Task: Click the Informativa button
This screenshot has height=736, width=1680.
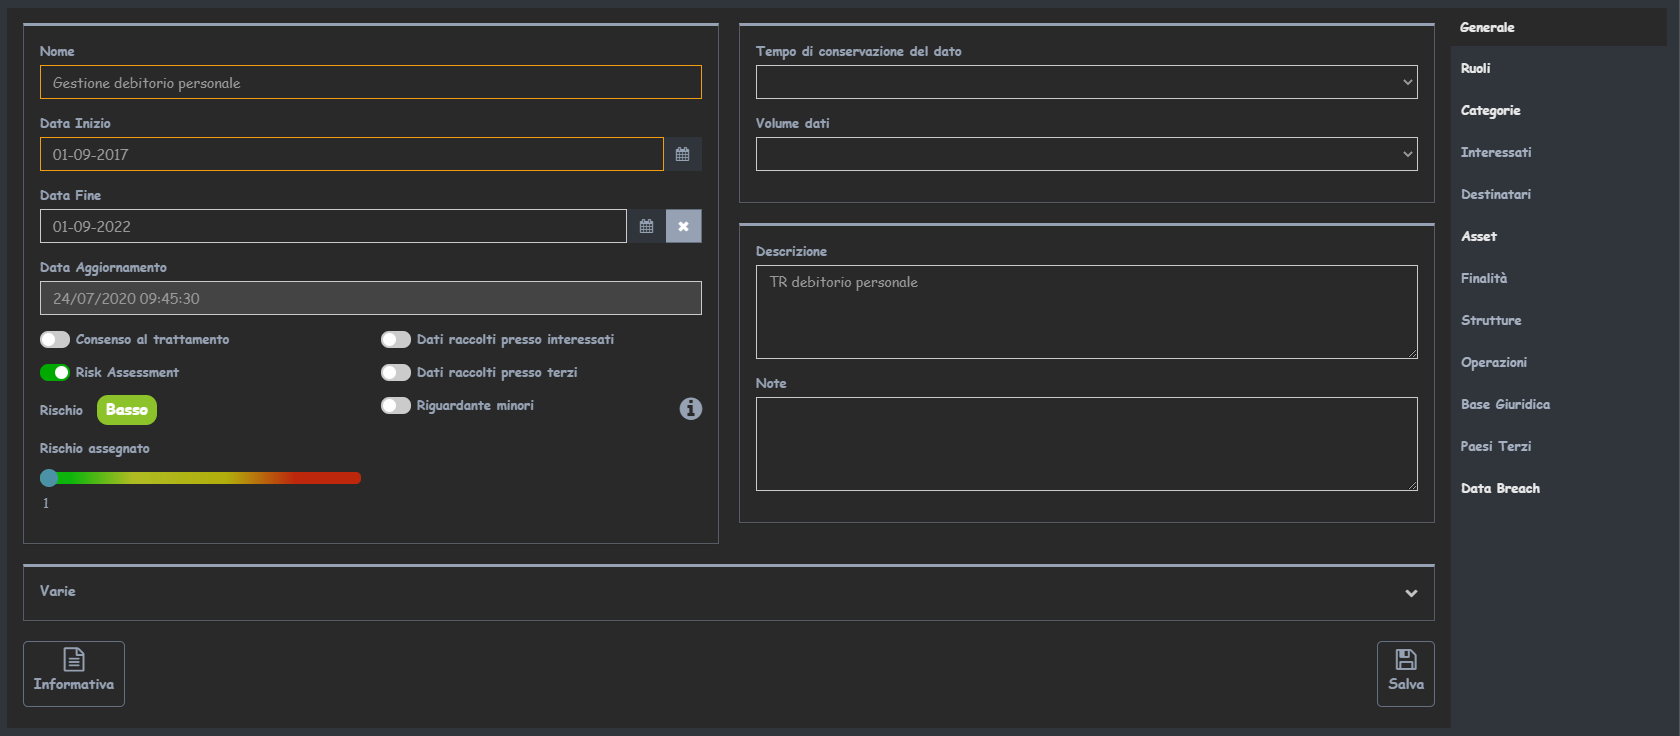Action: pyautogui.click(x=74, y=674)
